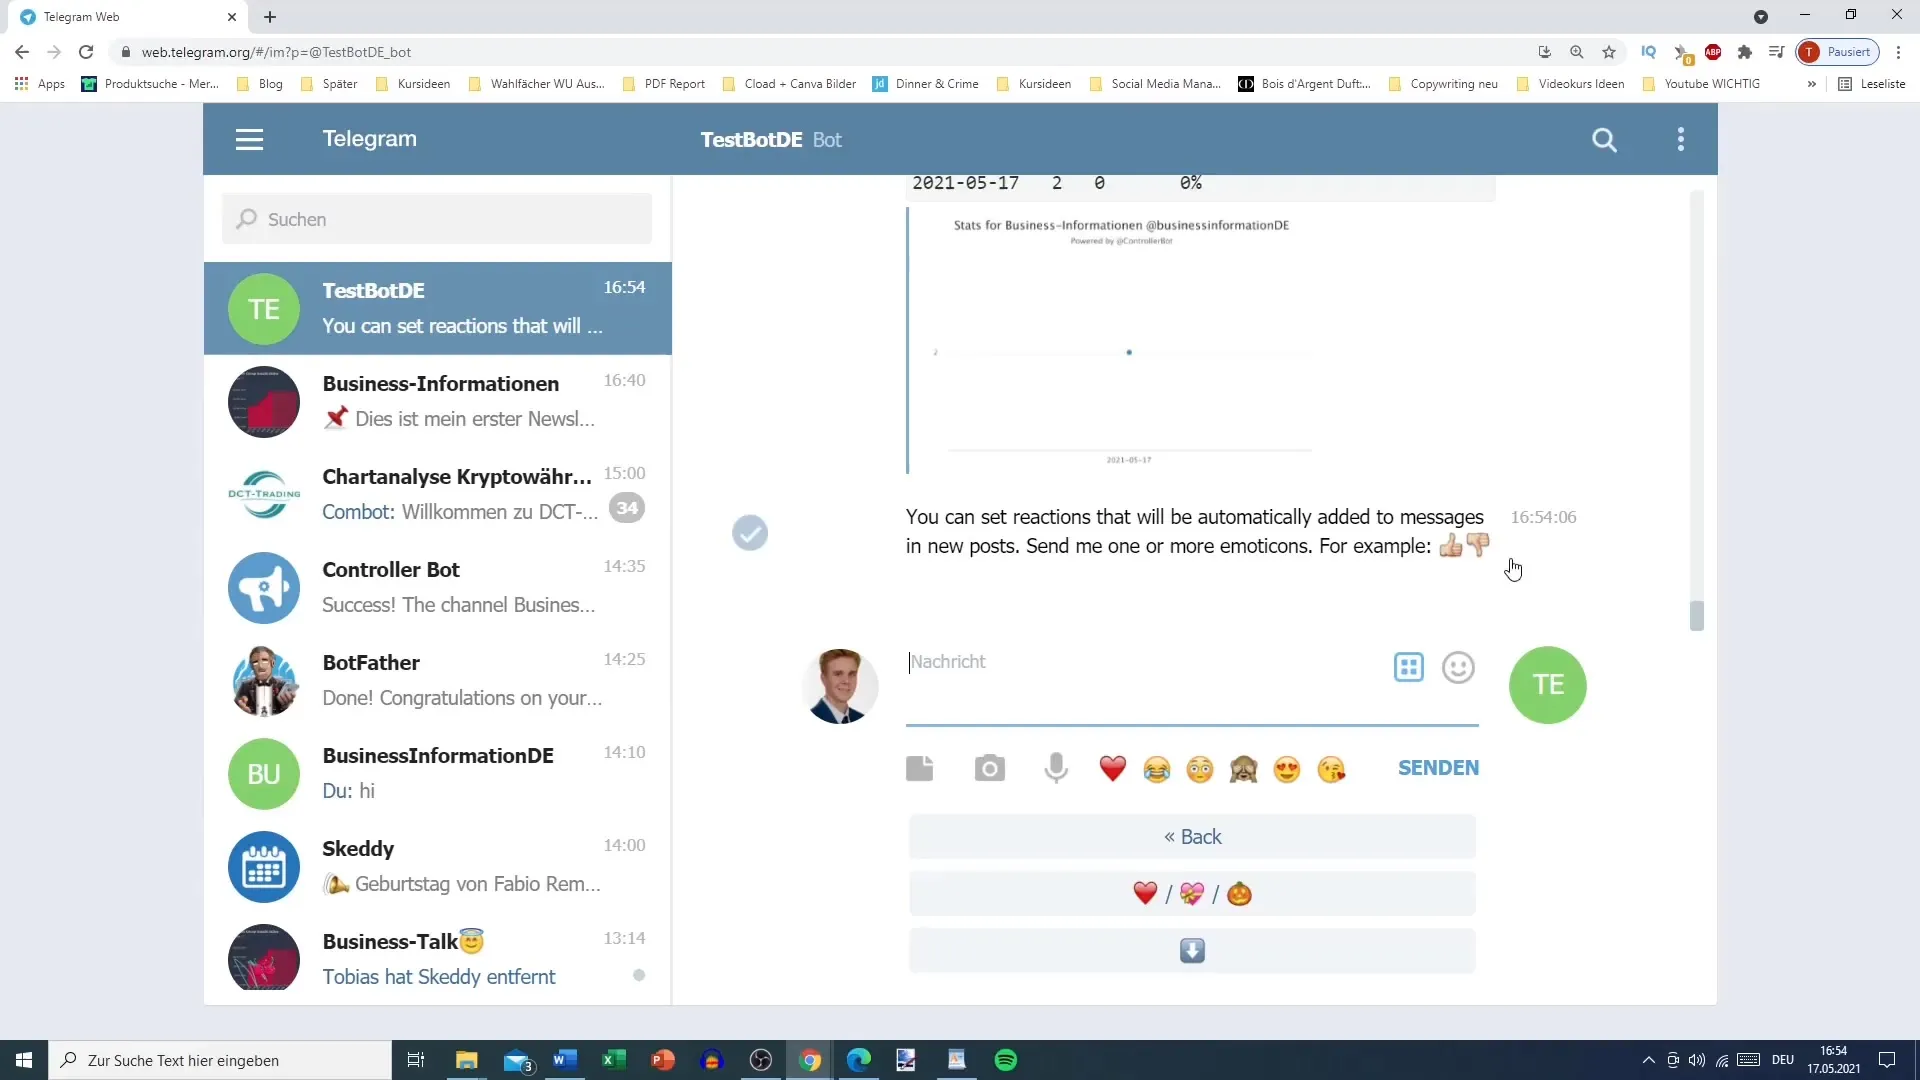Open a new browser tab
1920x1080 pixels.
tap(270, 17)
